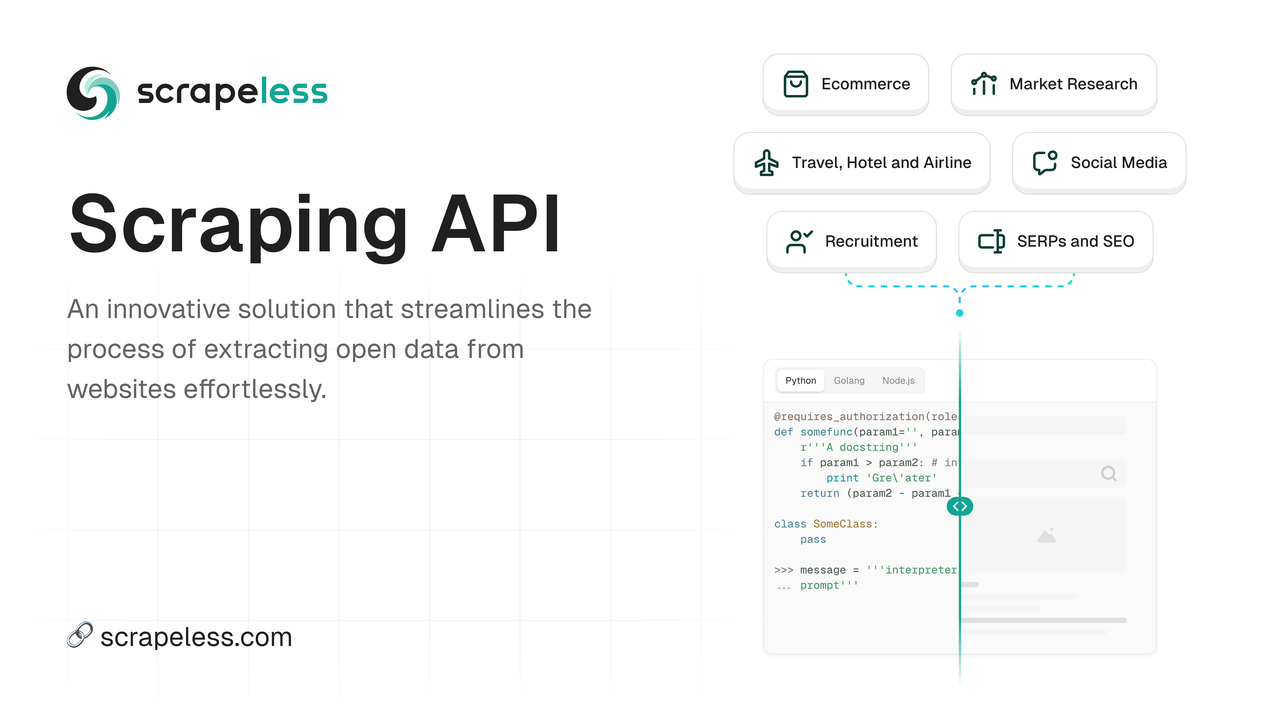Click the chain link icon beside scrapeless.com

[80, 635]
